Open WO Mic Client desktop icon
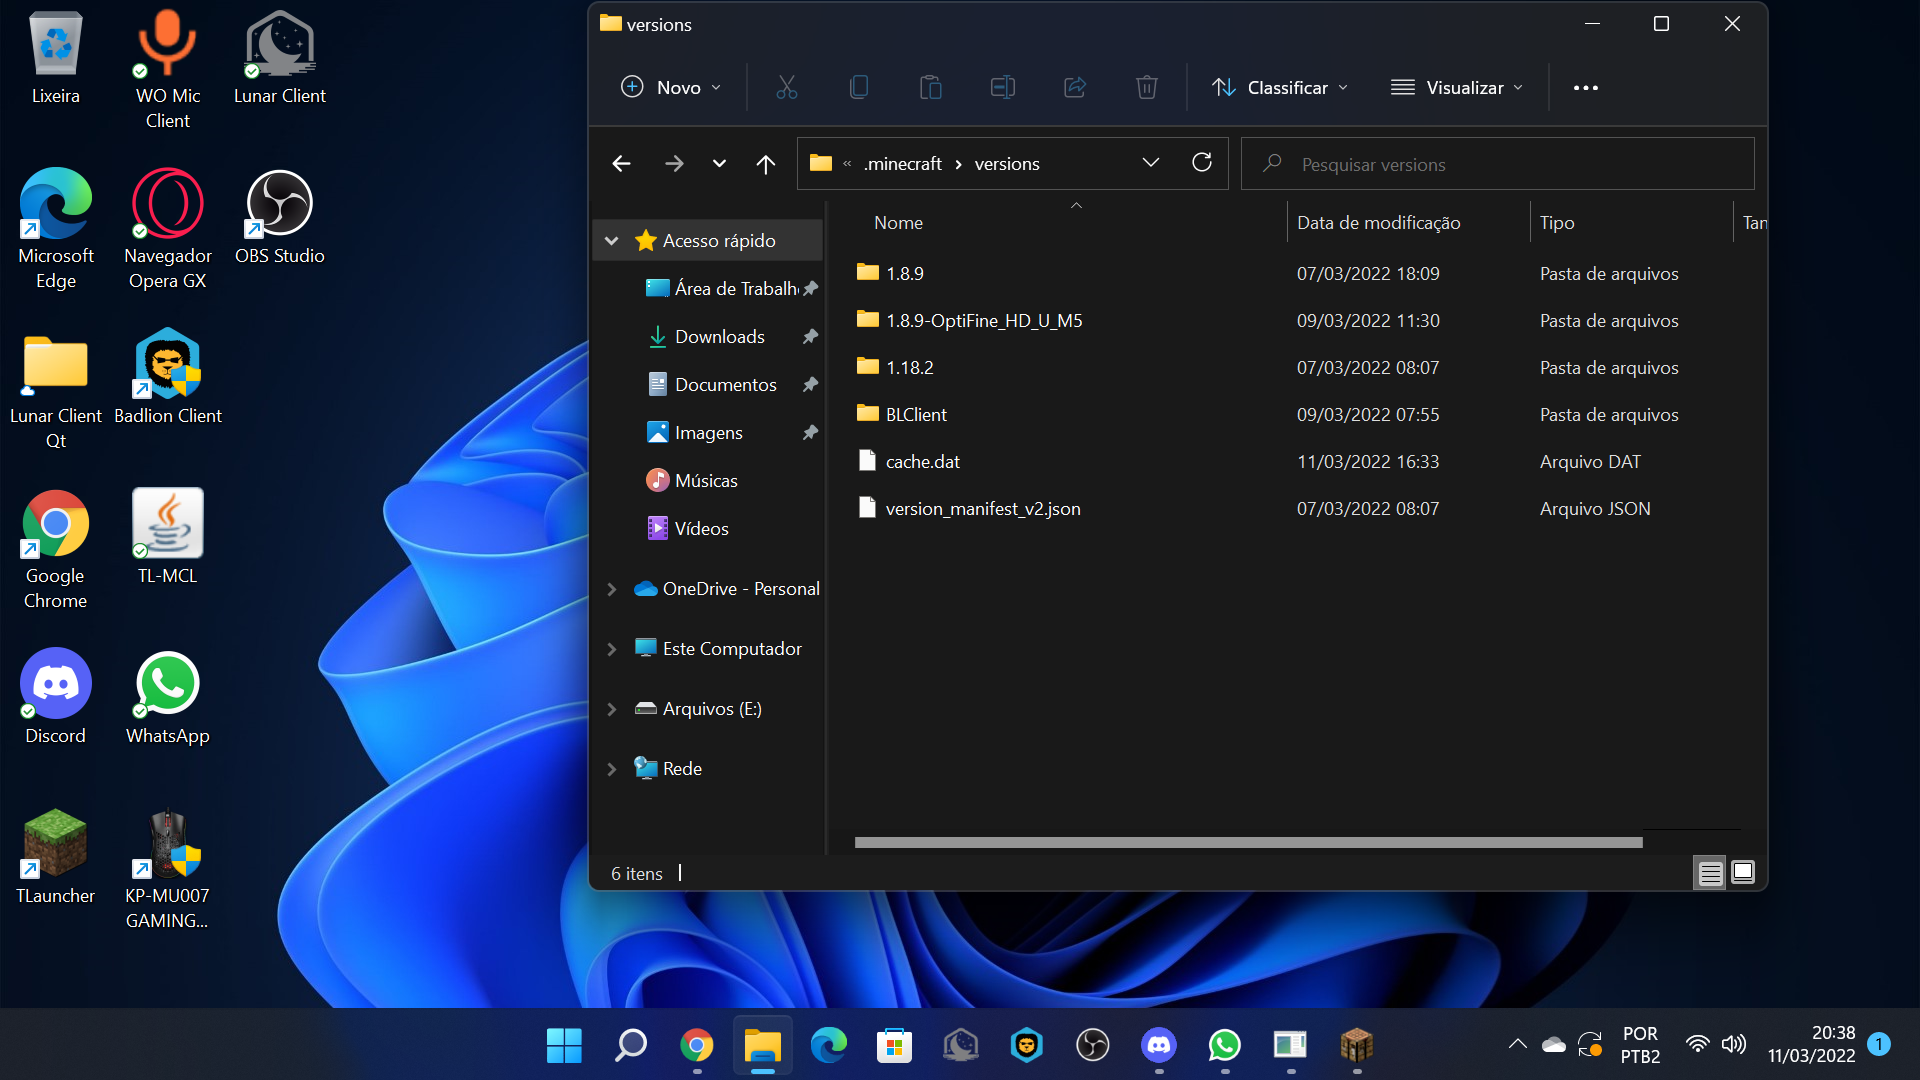This screenshot has height=1080, width=1920. (168, 70)
